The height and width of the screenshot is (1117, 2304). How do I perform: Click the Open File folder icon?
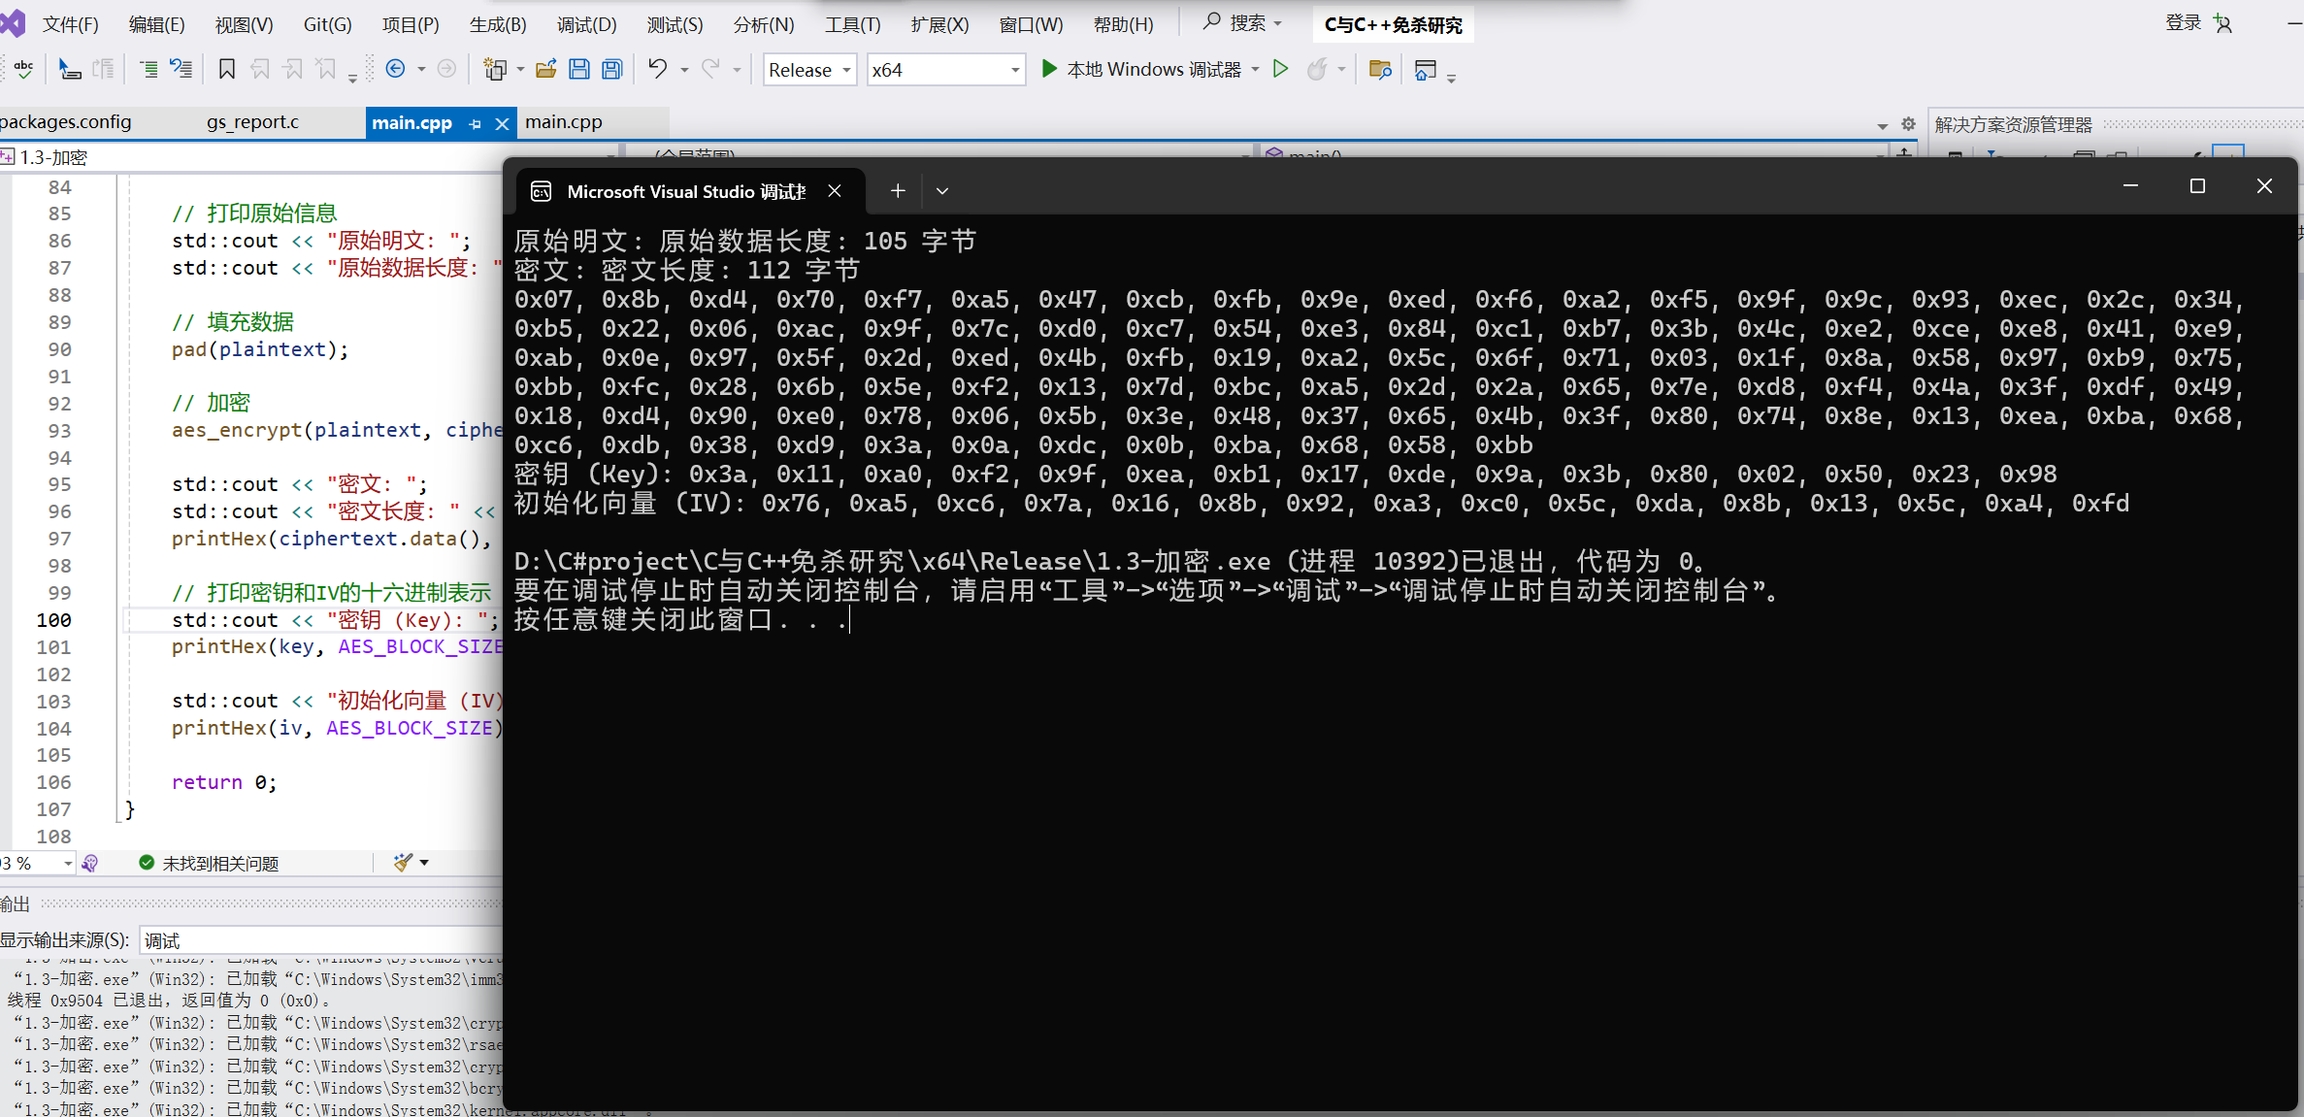pyautogui.click(x=546, y=69)
